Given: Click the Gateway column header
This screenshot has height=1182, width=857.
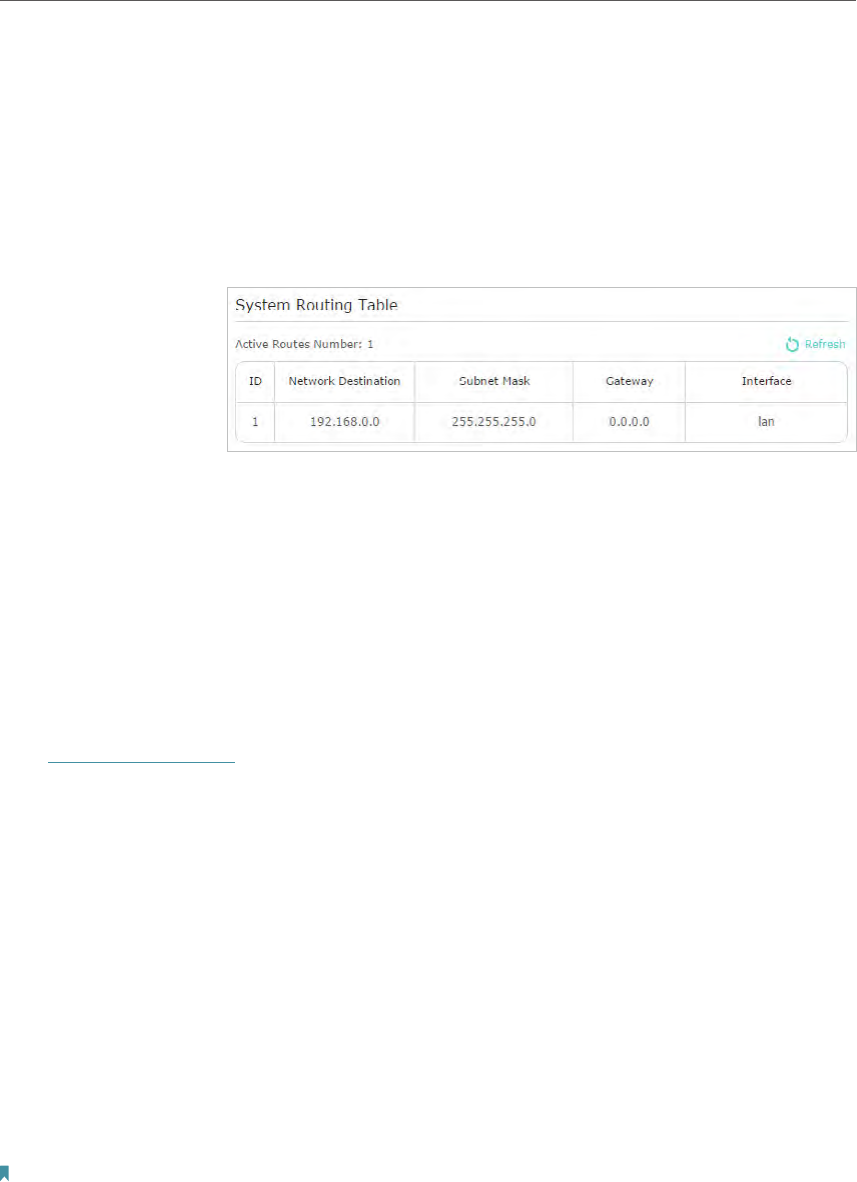Looking at the screenshot, I should click(629, 381).
